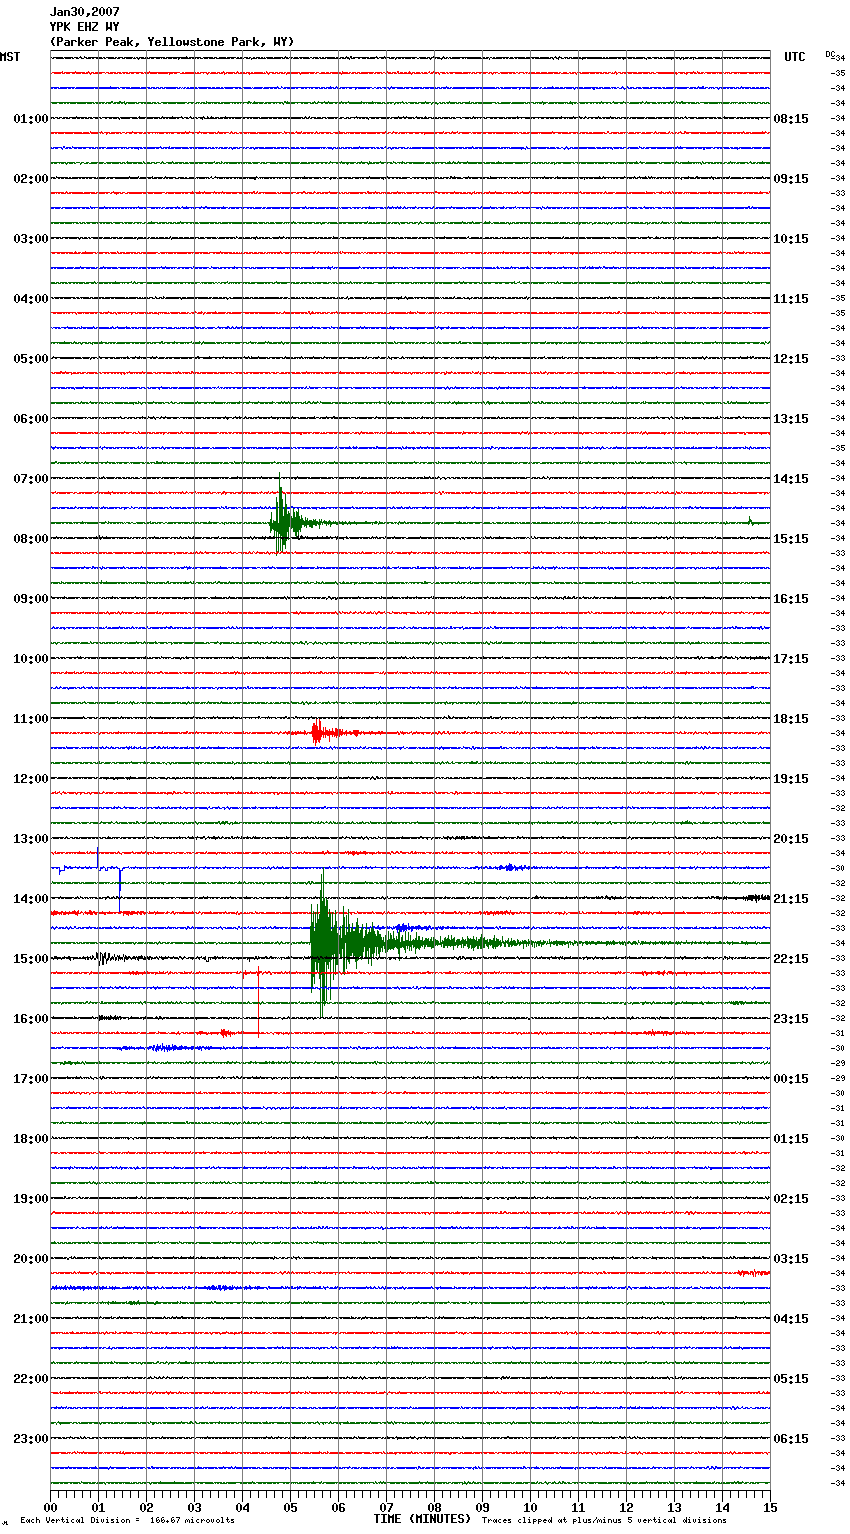Click the 'Traces clipped at plus/minus 5 vertical divisions' note
The height and width of the screenshot is (1534, 850).
point(604,1521)
